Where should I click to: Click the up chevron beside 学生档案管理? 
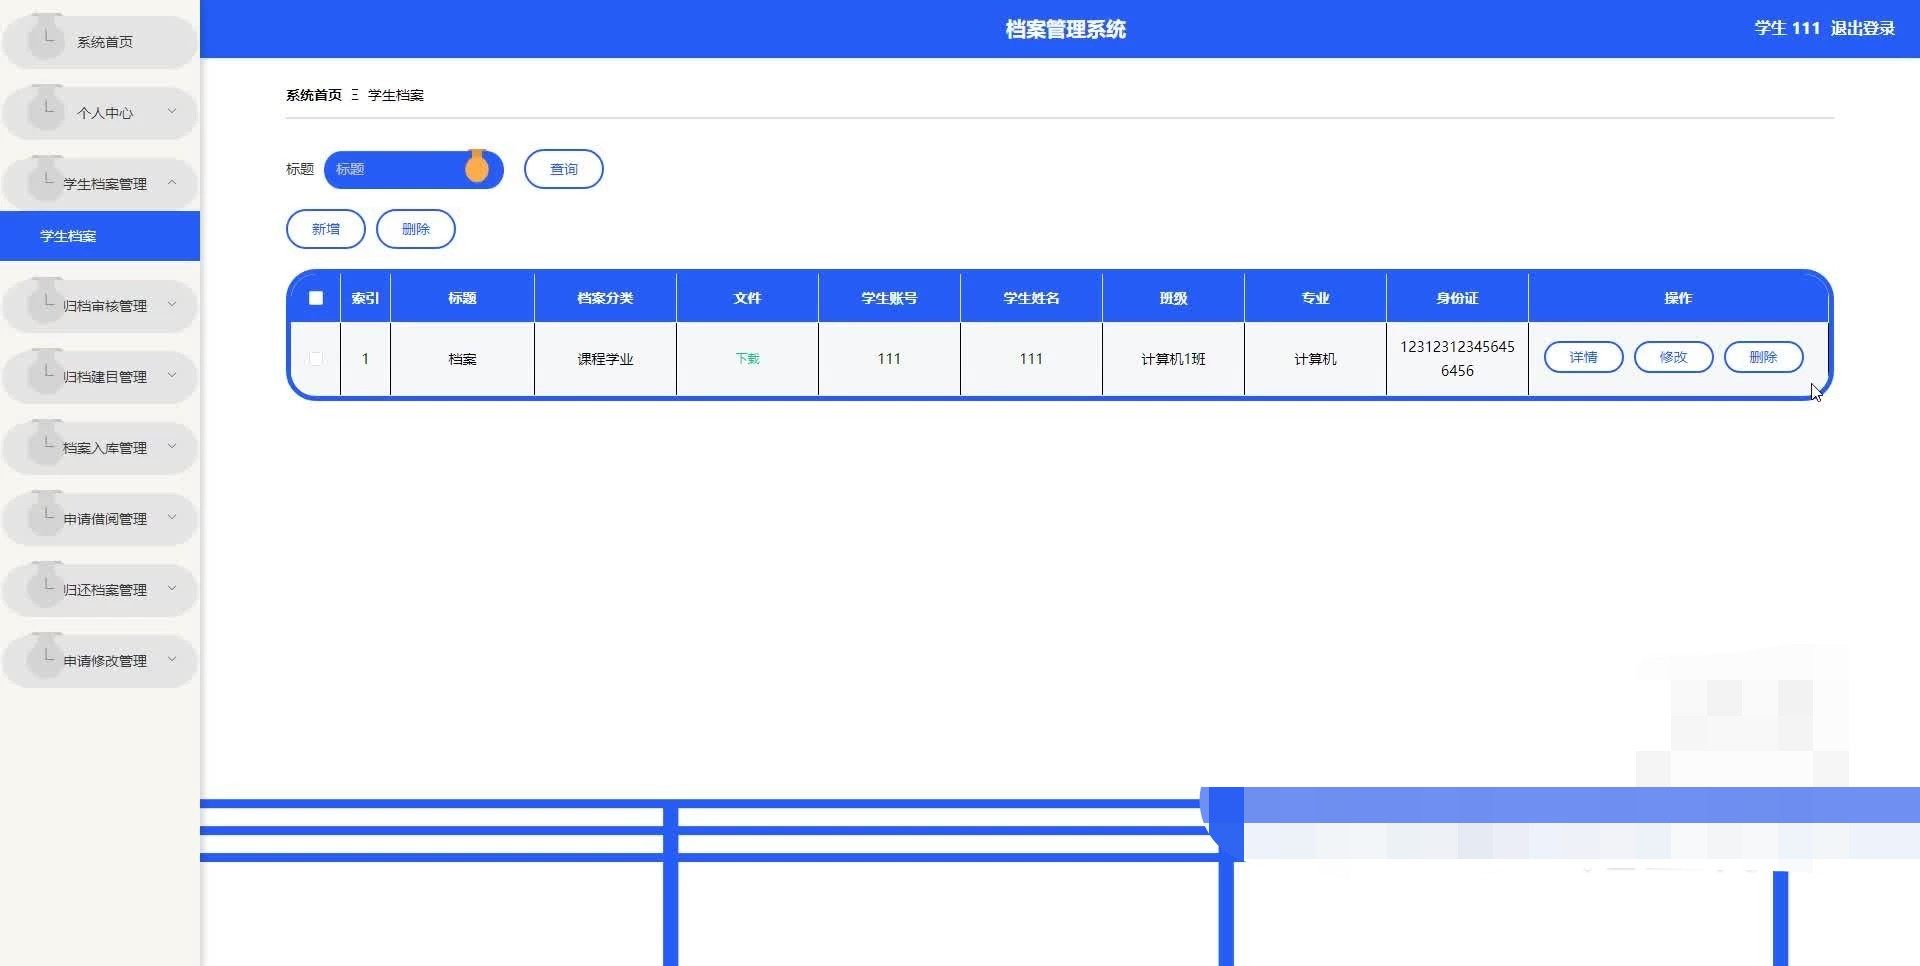coord(172,183)
